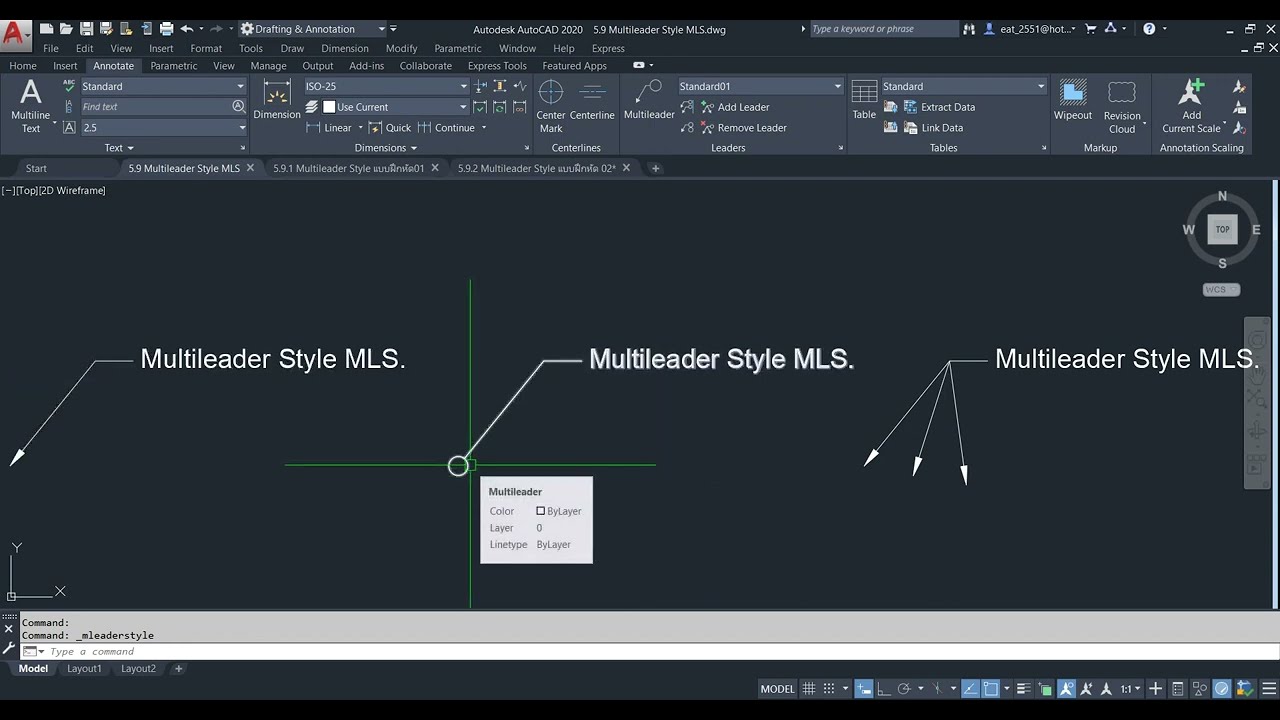Viewport: 1280px width, 720px height.
Task: Toggle Object Snap Tracking in status bar
Action: (970, 689)
